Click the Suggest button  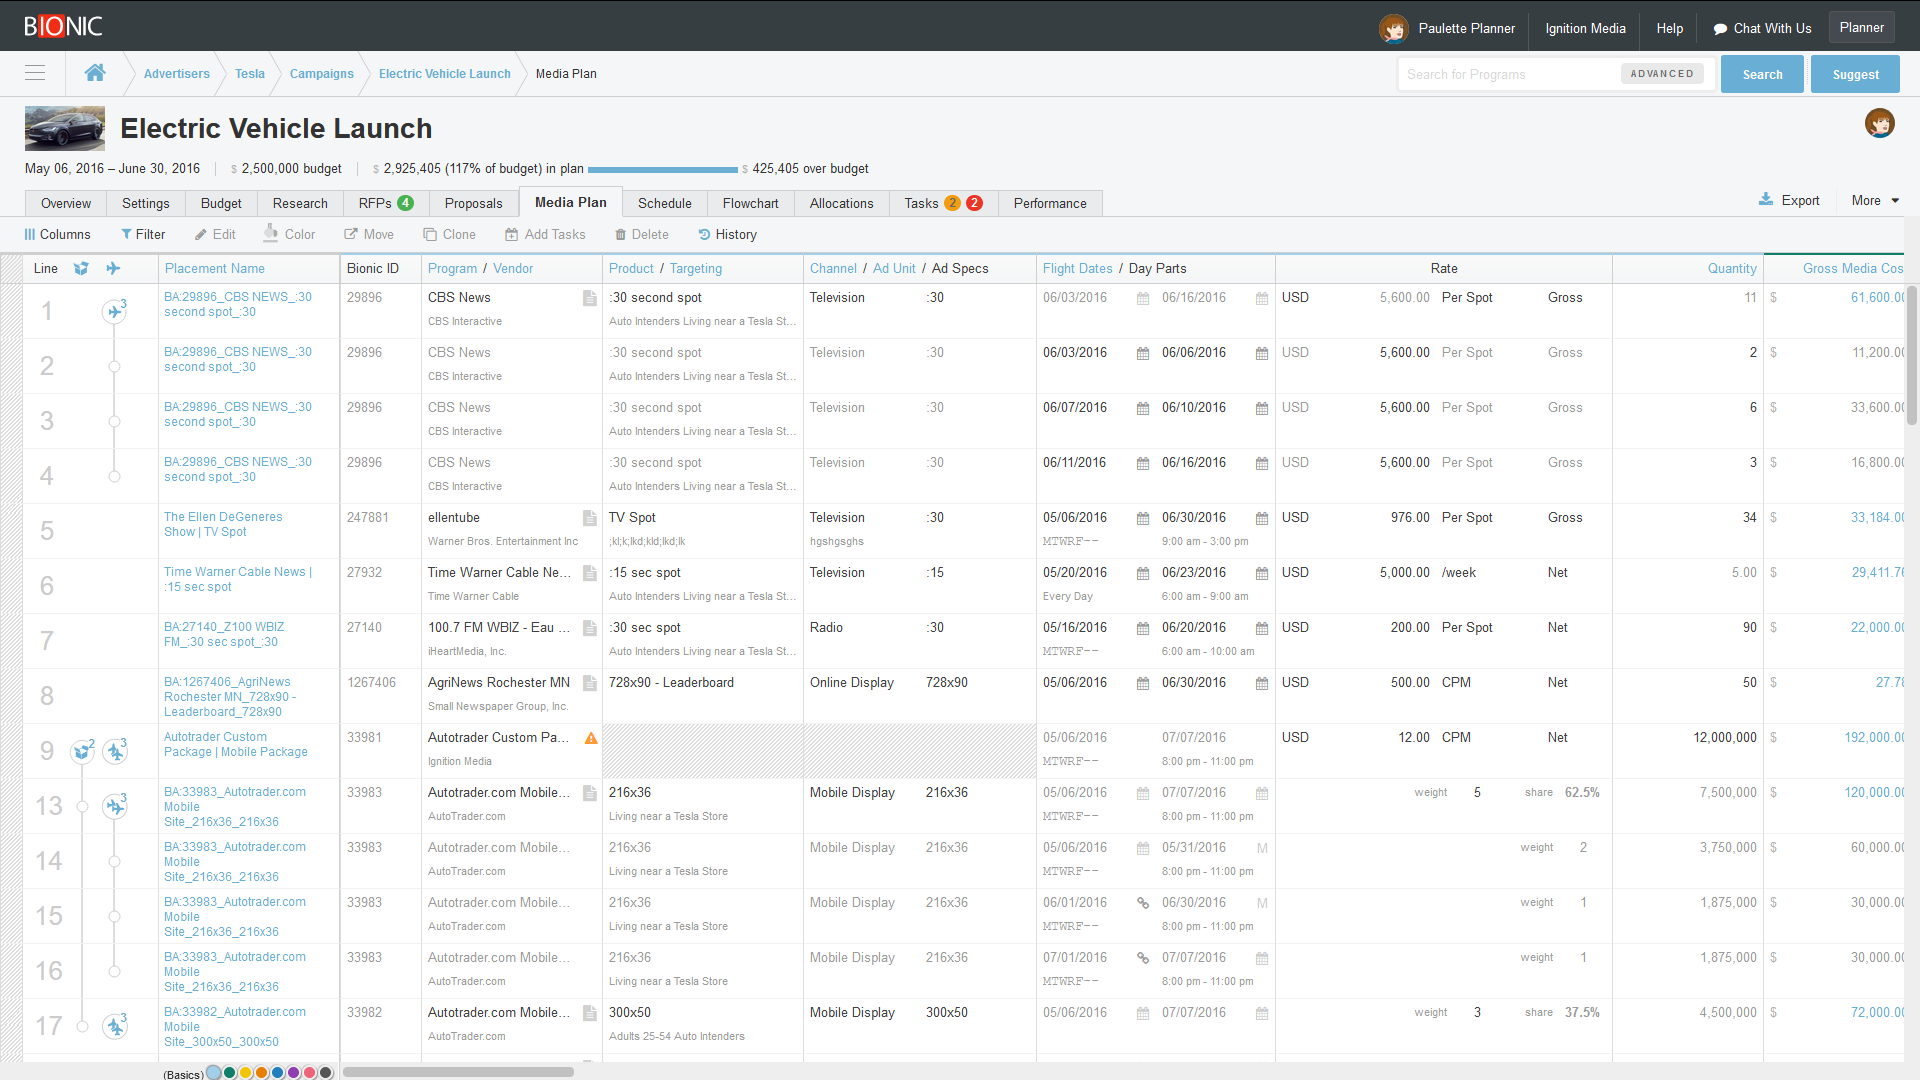[1855, 74]
